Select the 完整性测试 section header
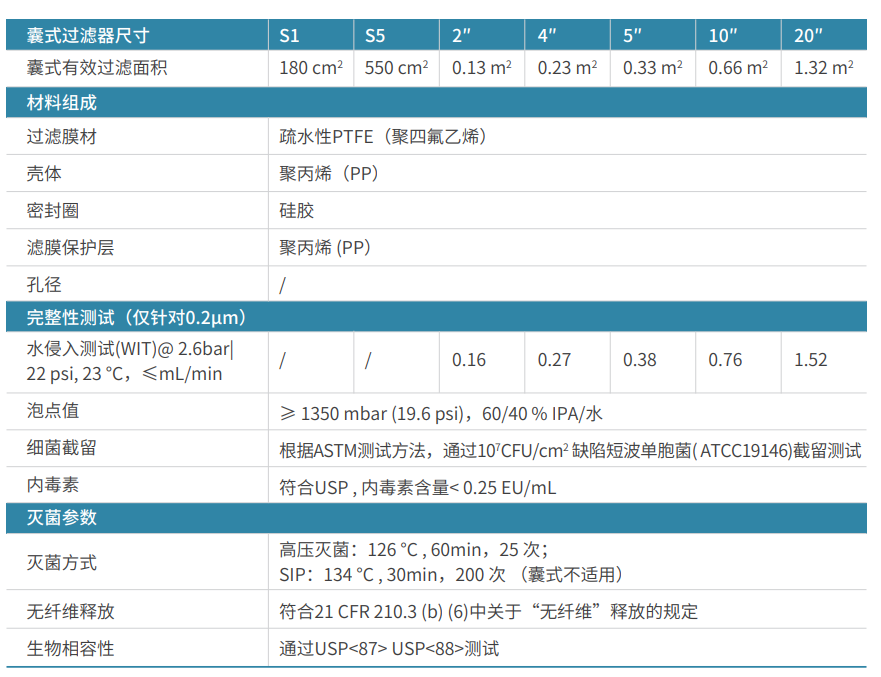This screenshot has height=677, width=881. [136, 318]
